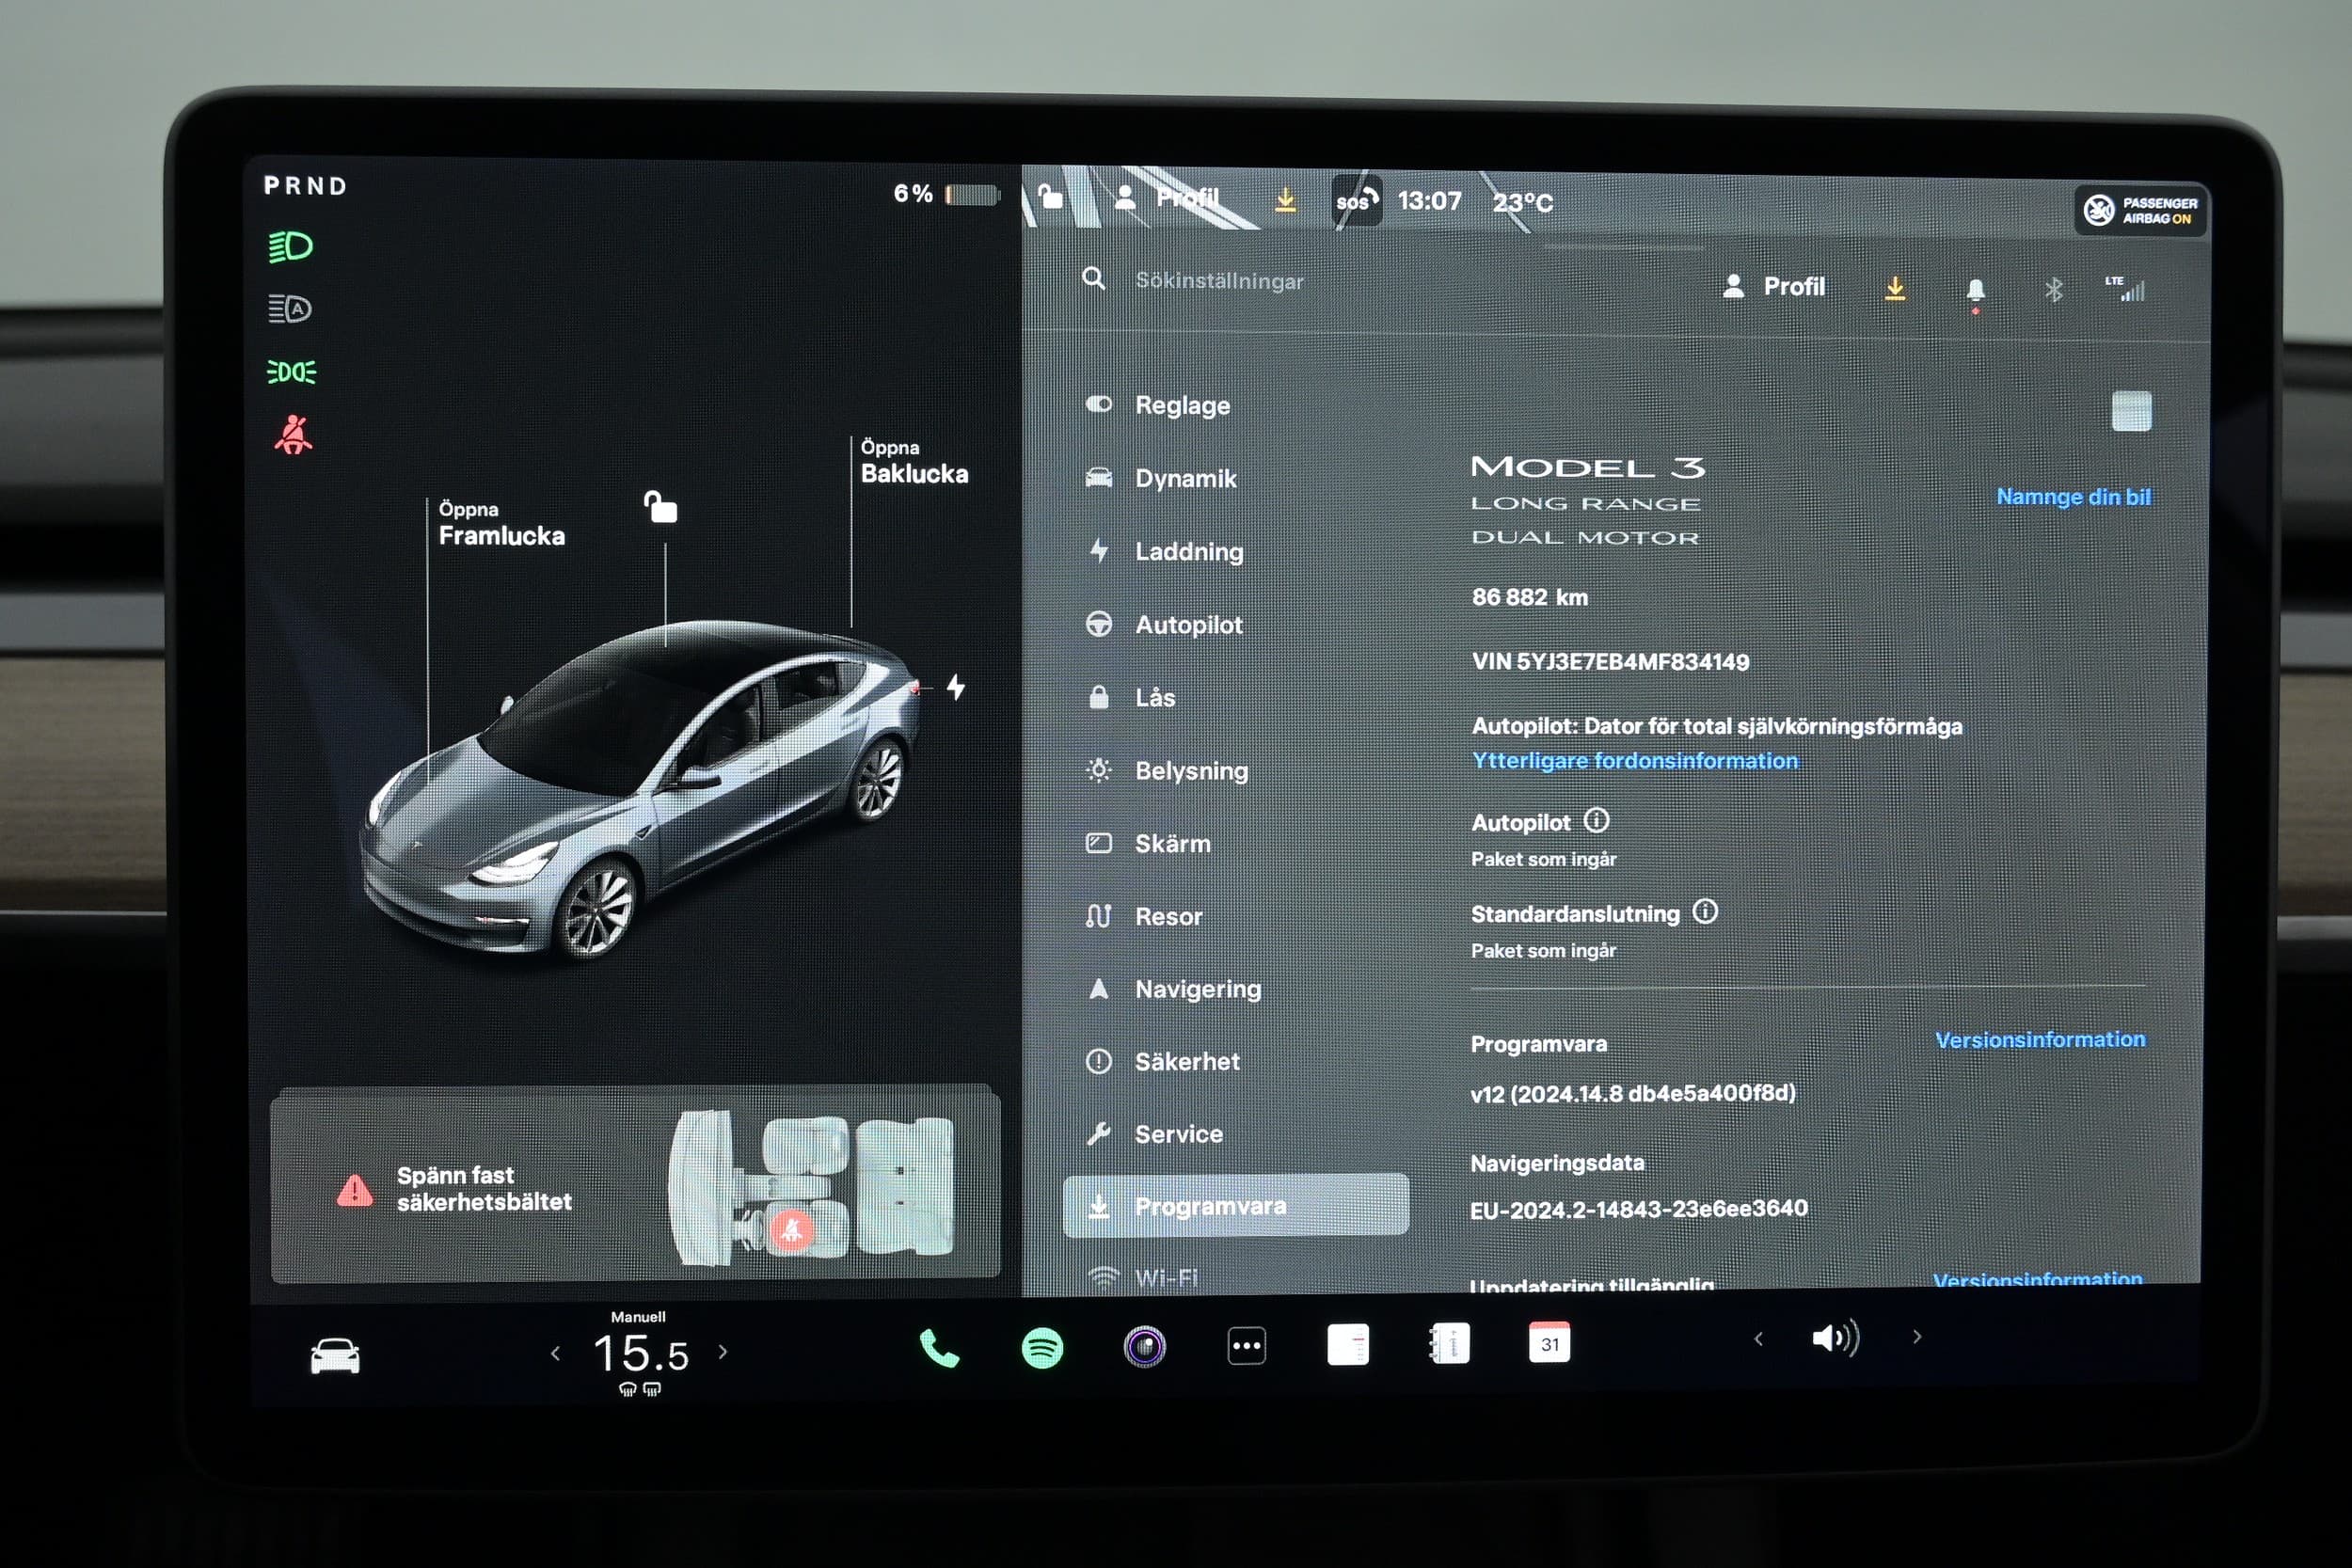Toggle the headlights indicator icon
The image size is (2352, 1568).
(290, 246)
